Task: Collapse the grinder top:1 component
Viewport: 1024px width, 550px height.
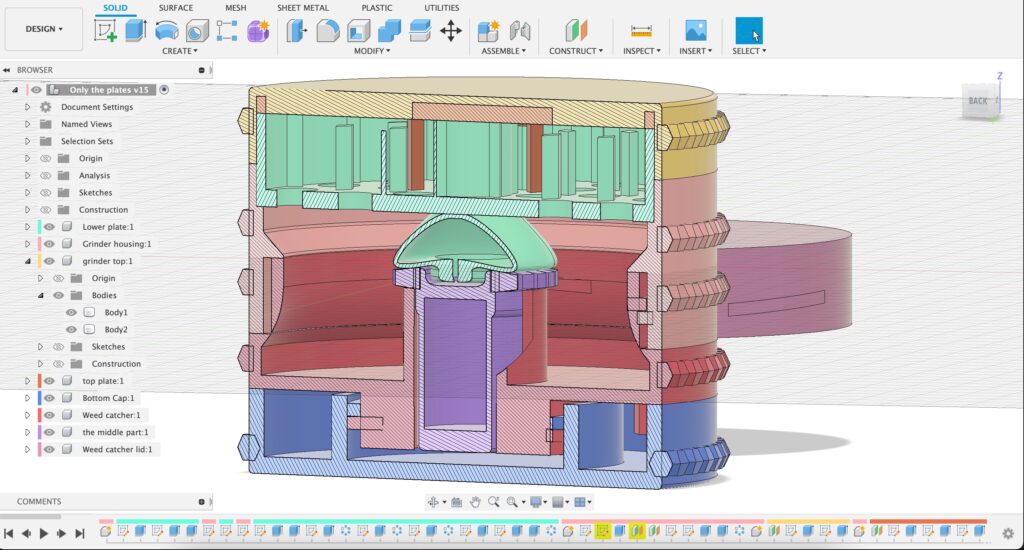Action: [28, 261]
